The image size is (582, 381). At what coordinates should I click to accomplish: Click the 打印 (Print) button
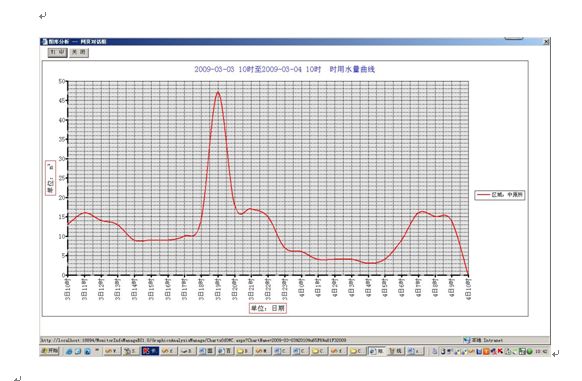[x=58, y=52]
